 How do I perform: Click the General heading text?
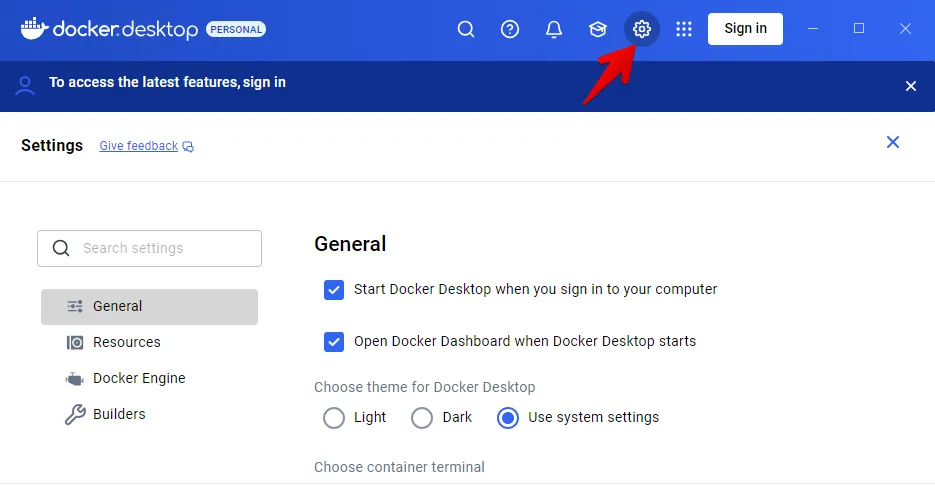point(350,244)
